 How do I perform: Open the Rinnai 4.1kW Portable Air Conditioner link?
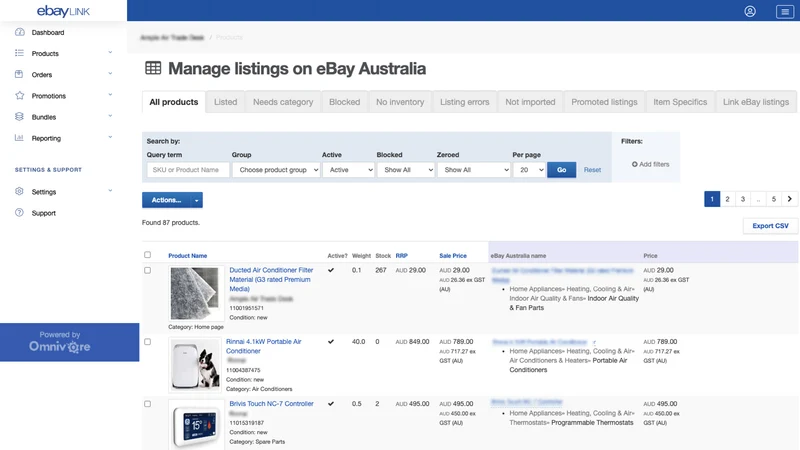264,346
